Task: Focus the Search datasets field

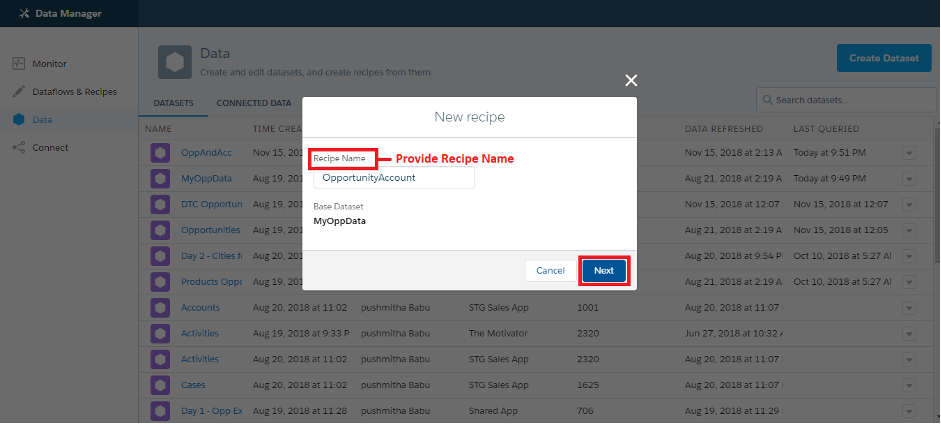Action: click(844, 100)
